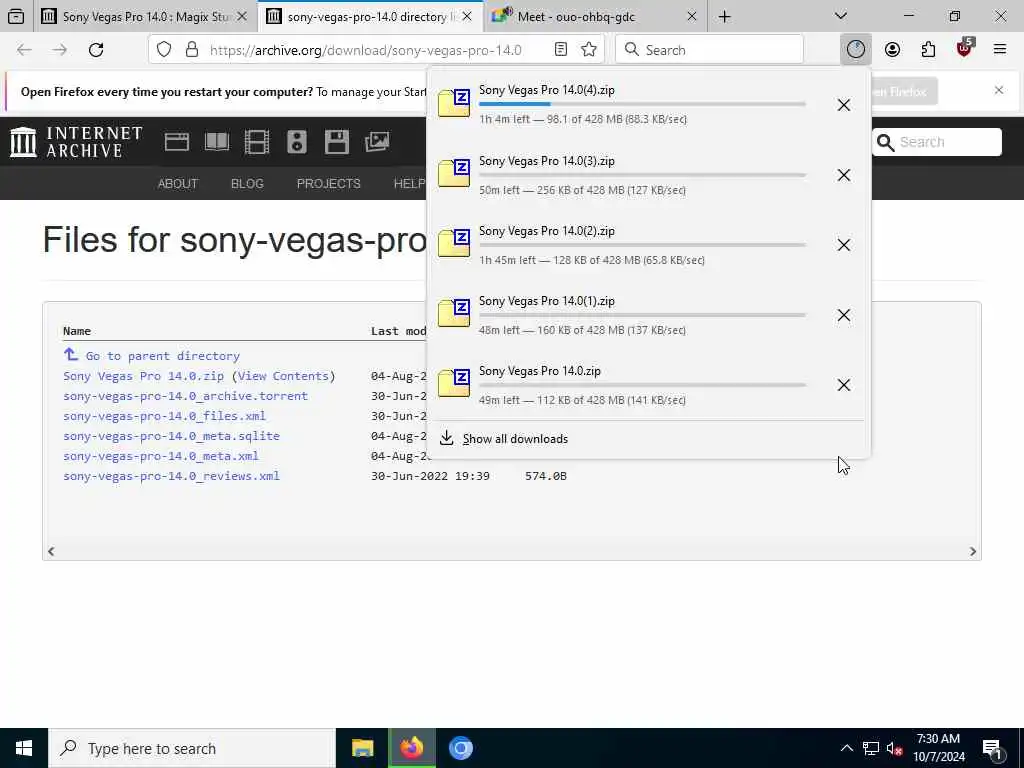Open sony-vegas-pro-14.0_meta.sqlite link
Image resolution: width=1024 pixels, height=768 pixels.
click(171, 436)
